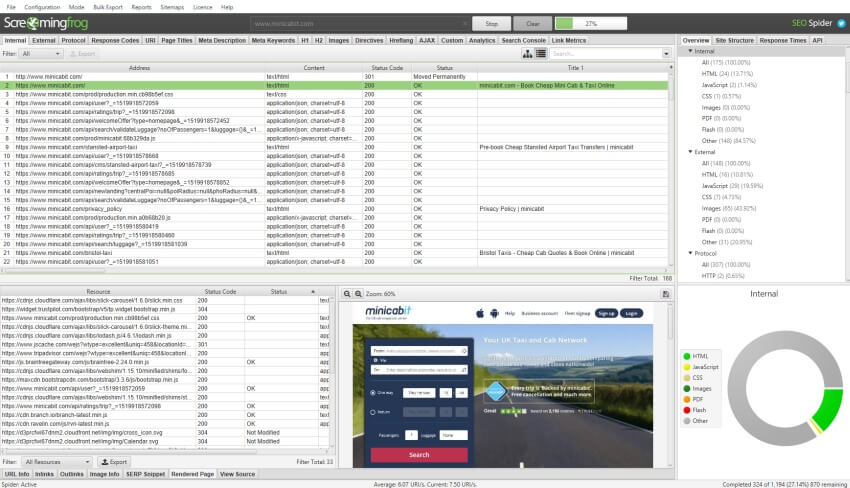
Task: Click the zoom out magnifier in rendered page
Action: (346, 294)
